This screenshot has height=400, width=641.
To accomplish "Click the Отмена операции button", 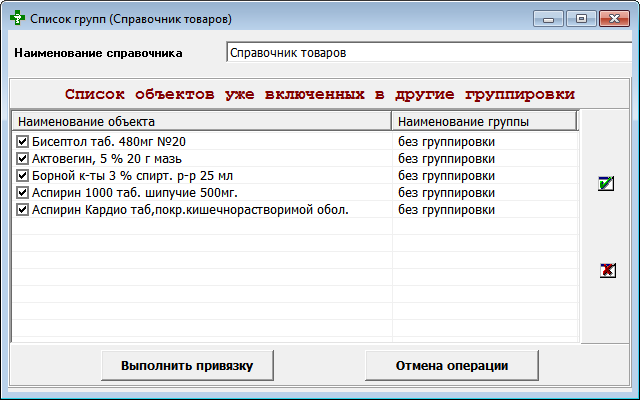I will [452, 365].
